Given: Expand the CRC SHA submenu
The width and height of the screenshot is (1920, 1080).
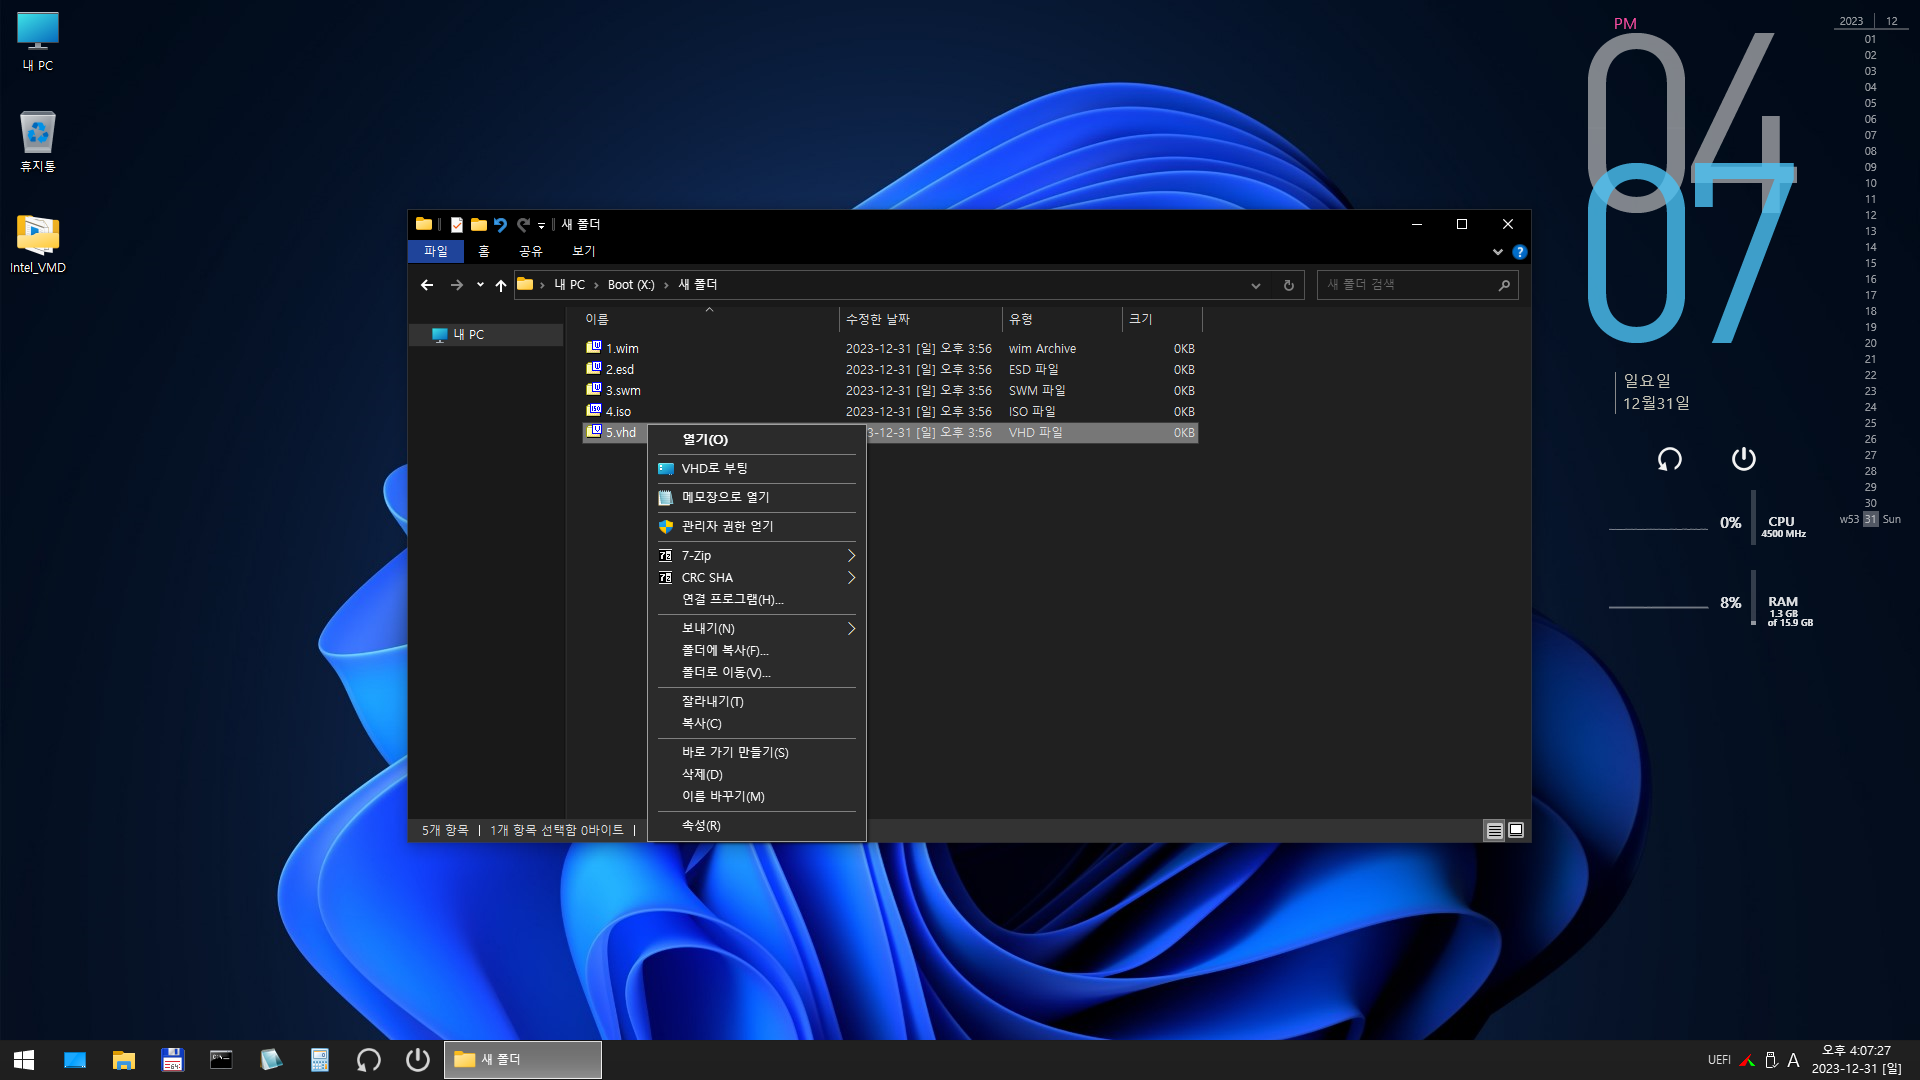Looking at the screenshot, I should click(x=757, y=578).
